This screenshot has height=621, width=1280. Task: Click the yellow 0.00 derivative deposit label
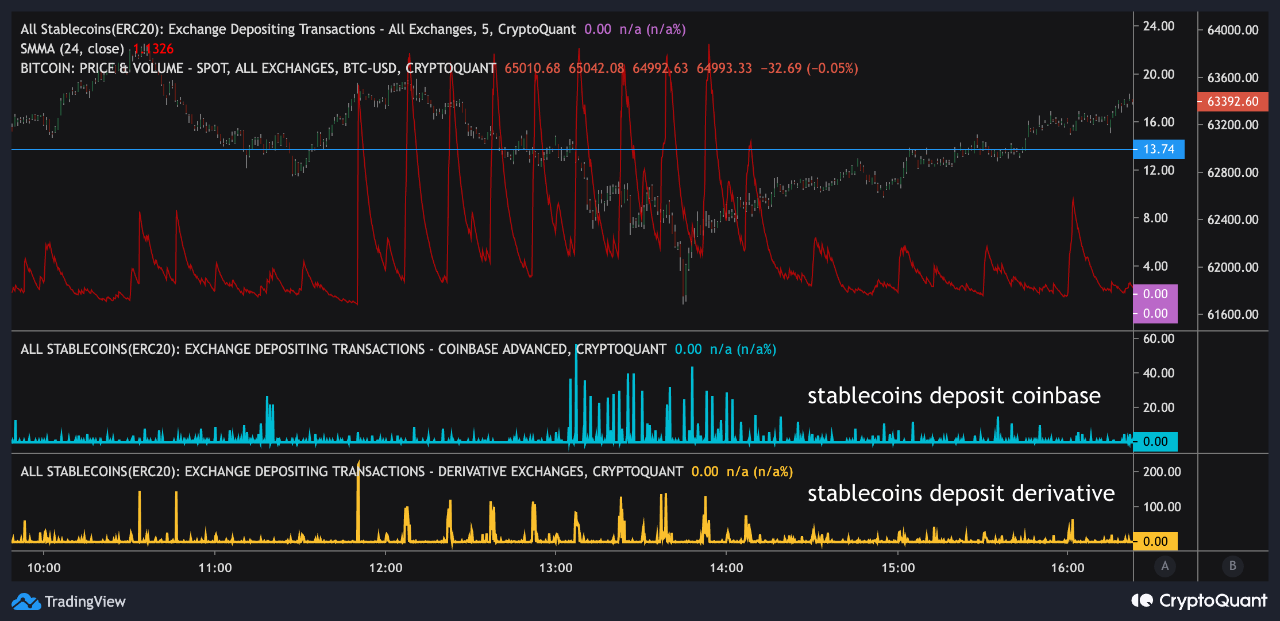1155,540
